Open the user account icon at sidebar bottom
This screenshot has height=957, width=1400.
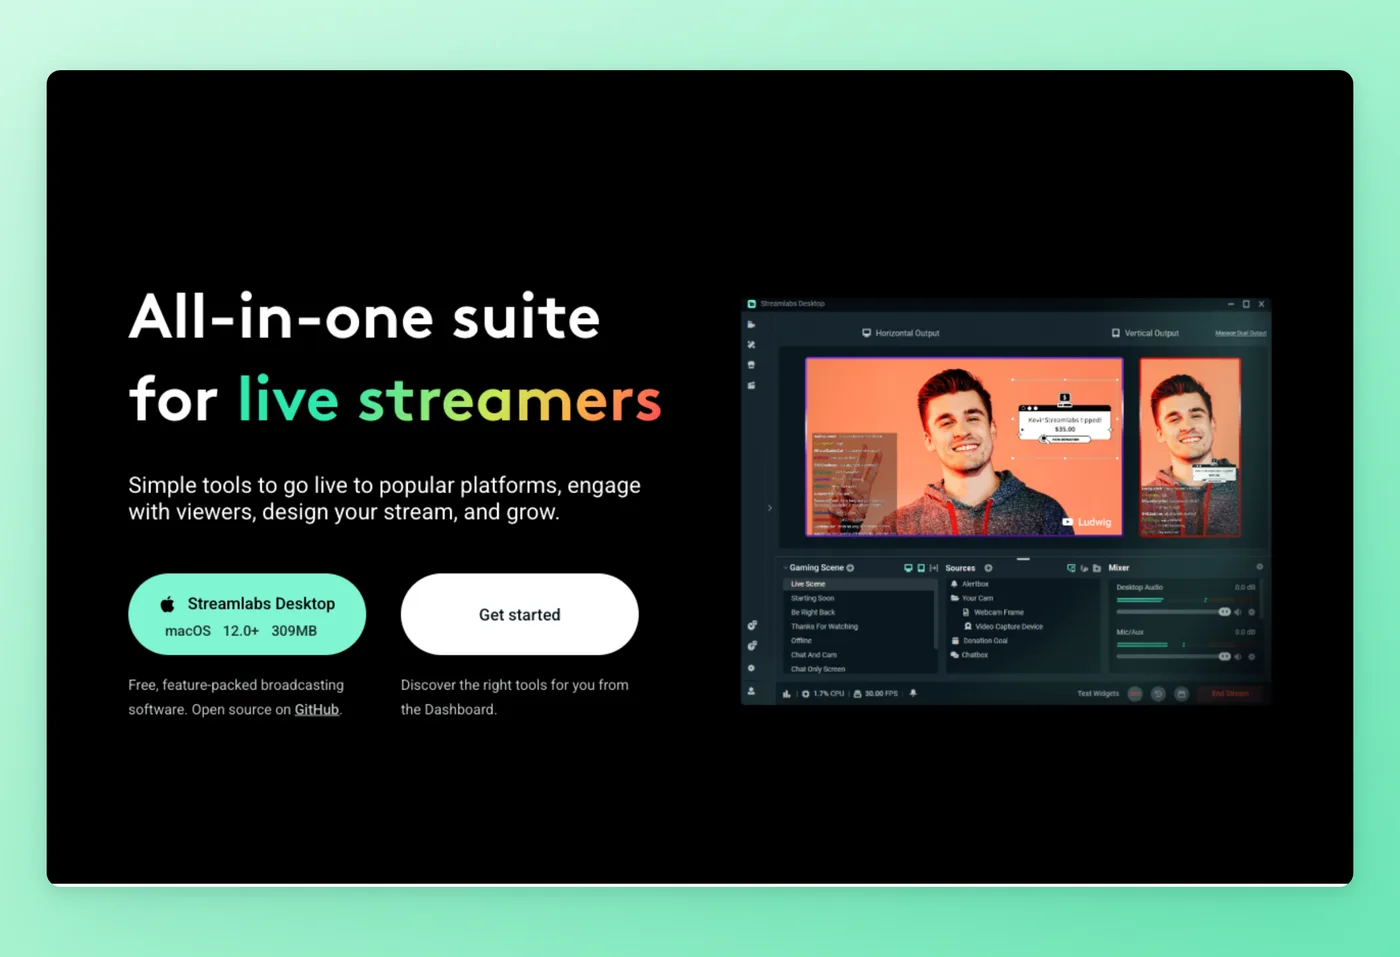(751, 691)
